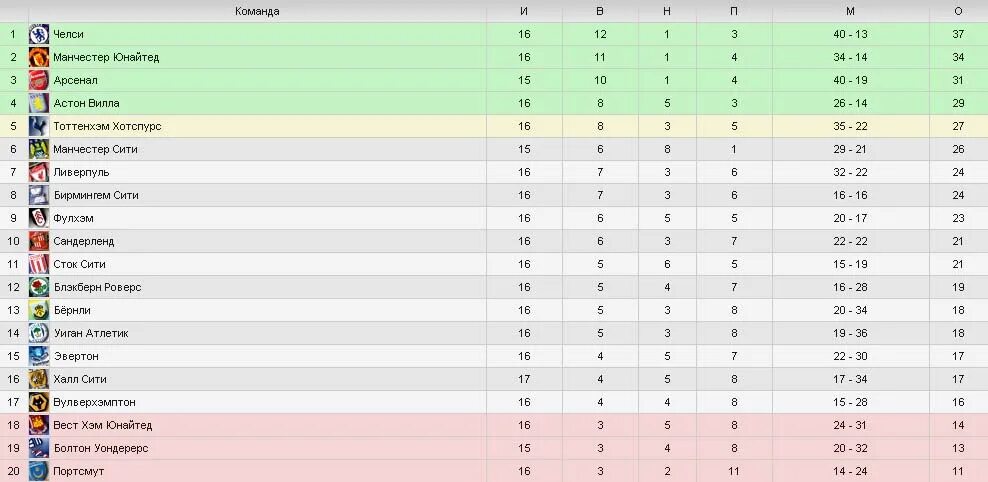Click the Wolverhampton wolf badge icon

coord(38,402)
